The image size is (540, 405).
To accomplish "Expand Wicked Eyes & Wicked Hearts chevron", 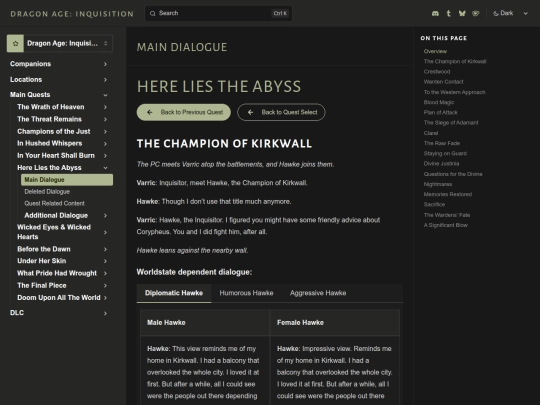I will 105,232.
